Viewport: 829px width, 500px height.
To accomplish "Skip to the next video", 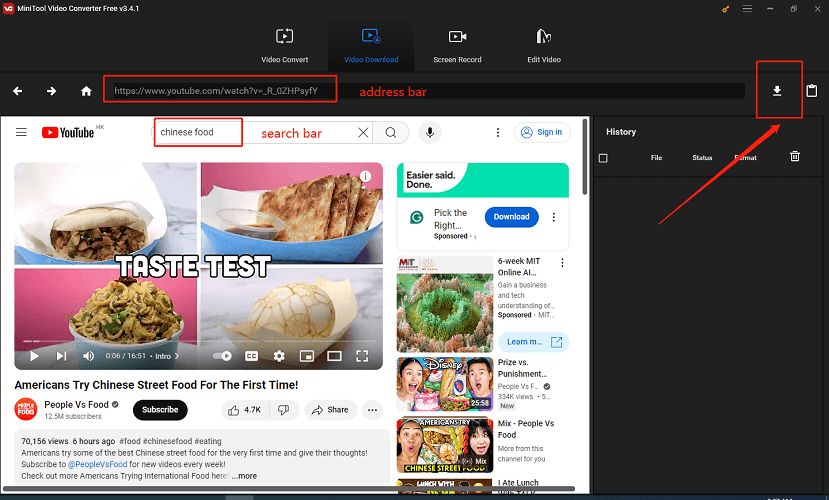I will pyautogui.click(x=61, y=356).
